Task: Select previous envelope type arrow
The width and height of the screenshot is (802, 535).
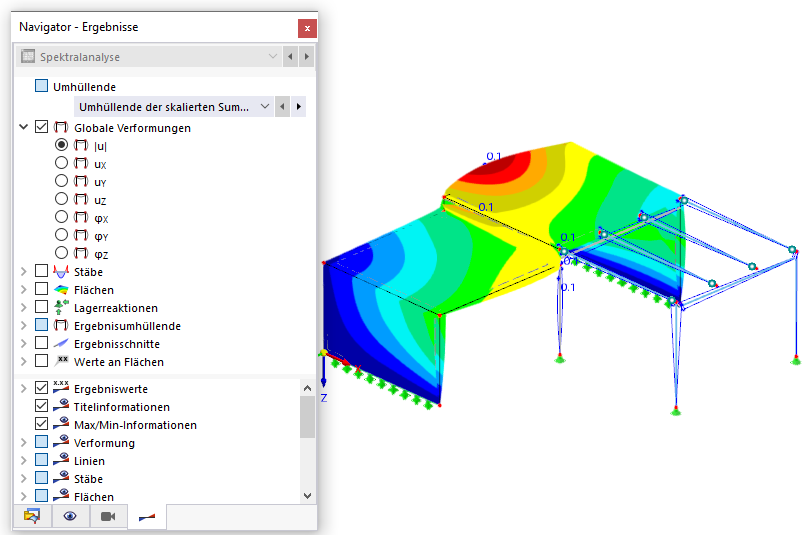Action: click(282, 106)
